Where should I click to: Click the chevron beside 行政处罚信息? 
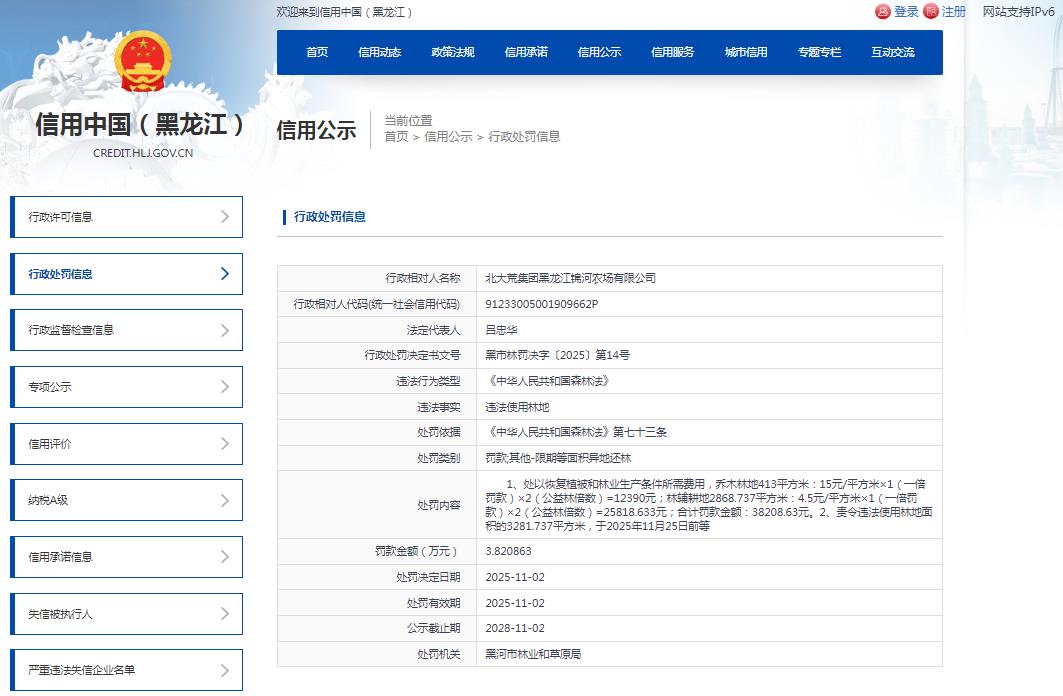pos(225,274)
